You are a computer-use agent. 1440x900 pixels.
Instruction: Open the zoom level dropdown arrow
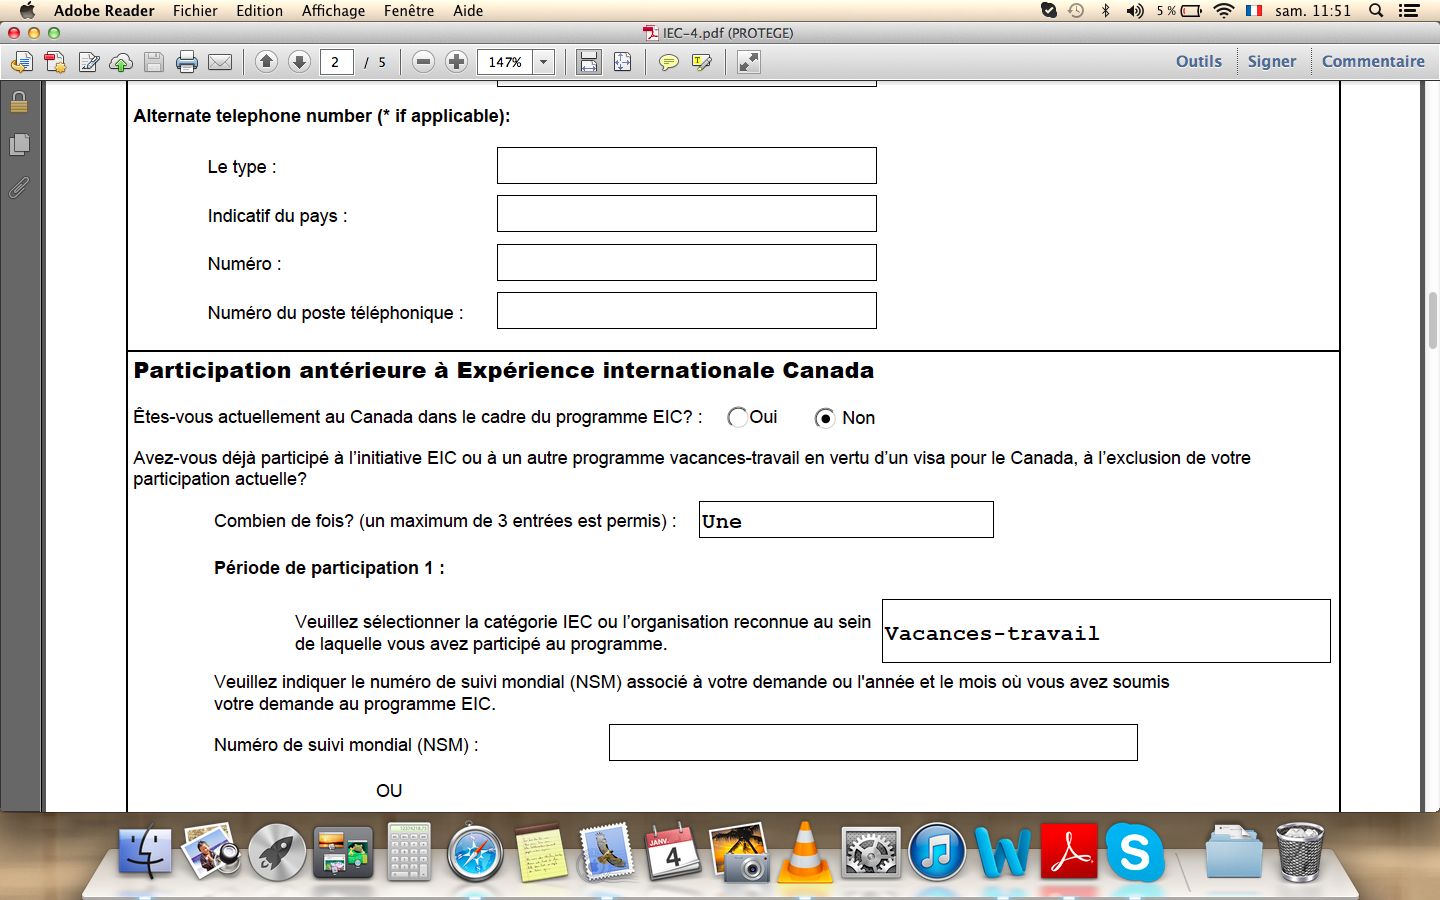543,62
